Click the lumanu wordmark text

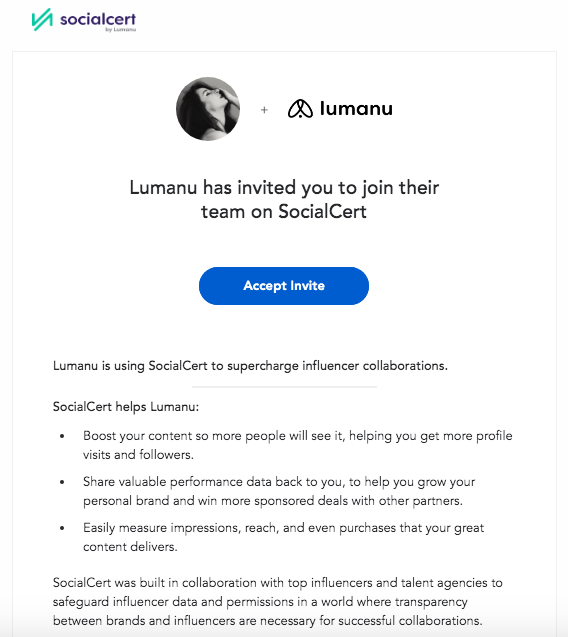(356, 108)
